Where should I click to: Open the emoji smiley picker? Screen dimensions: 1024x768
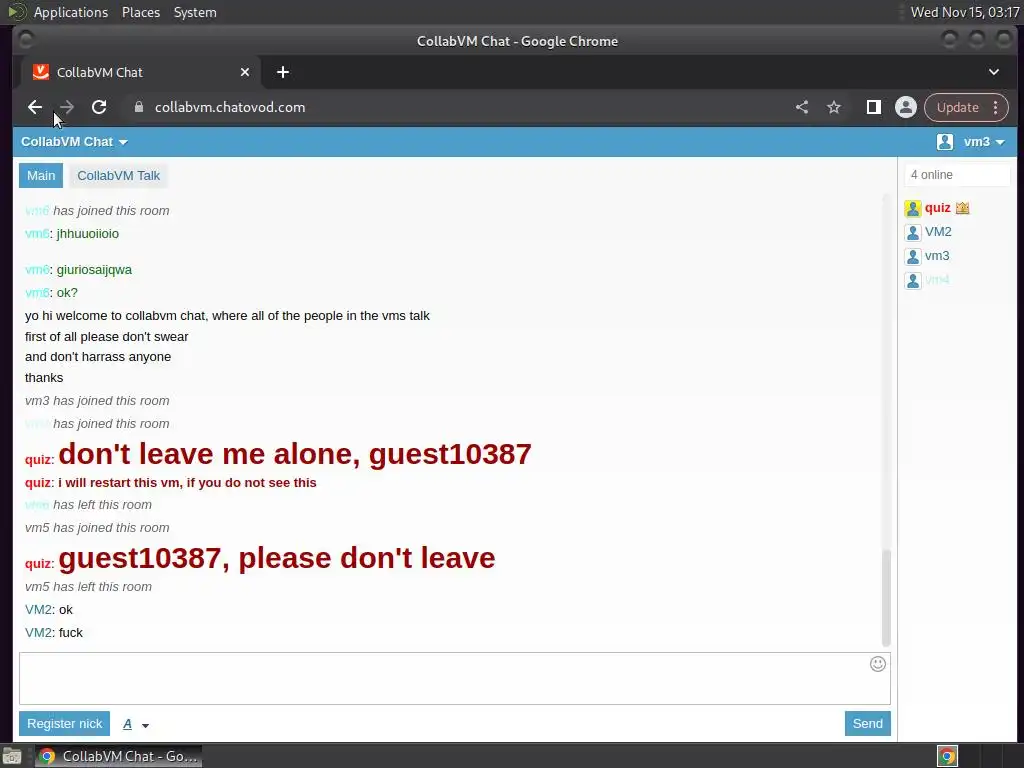pos(878,664)
